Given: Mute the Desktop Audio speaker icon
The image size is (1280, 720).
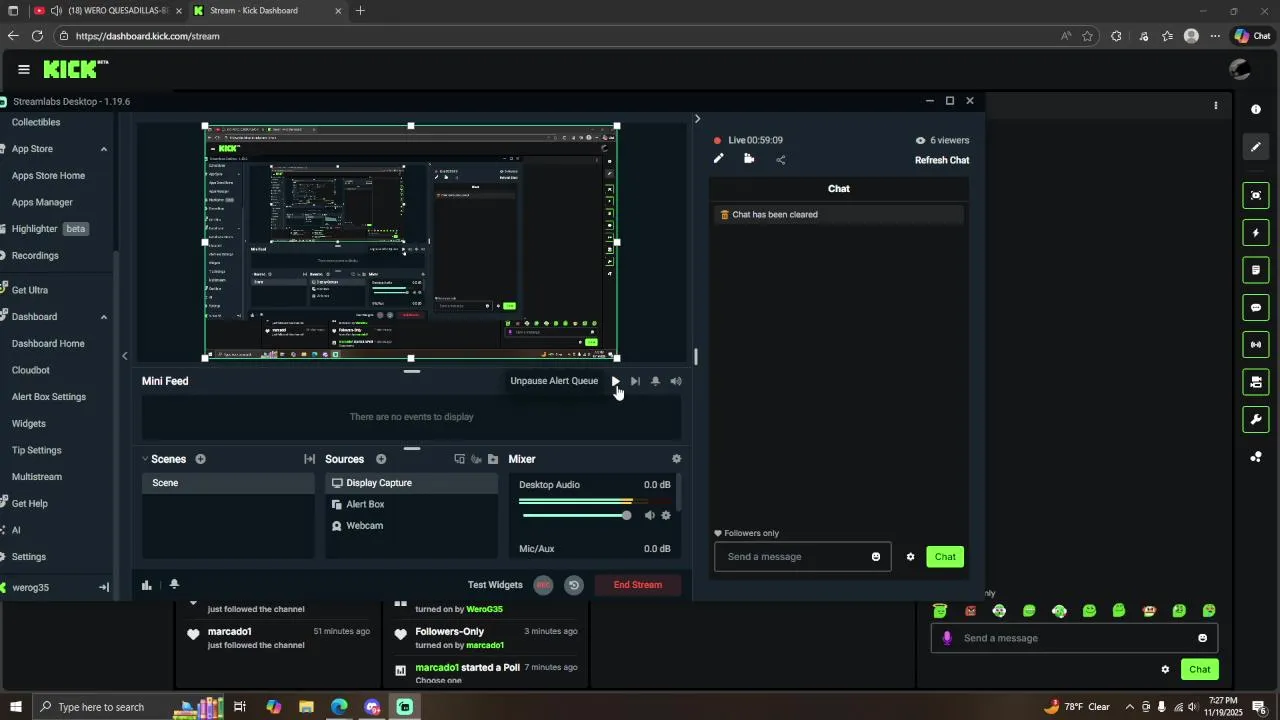Looking at the screenshot, I should 649,515.
